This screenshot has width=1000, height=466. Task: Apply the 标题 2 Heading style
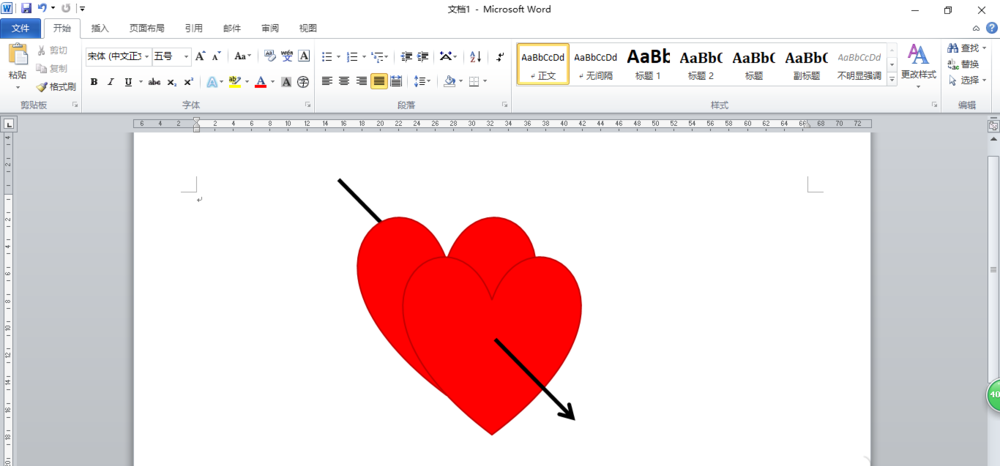click(x=701, y=64)
